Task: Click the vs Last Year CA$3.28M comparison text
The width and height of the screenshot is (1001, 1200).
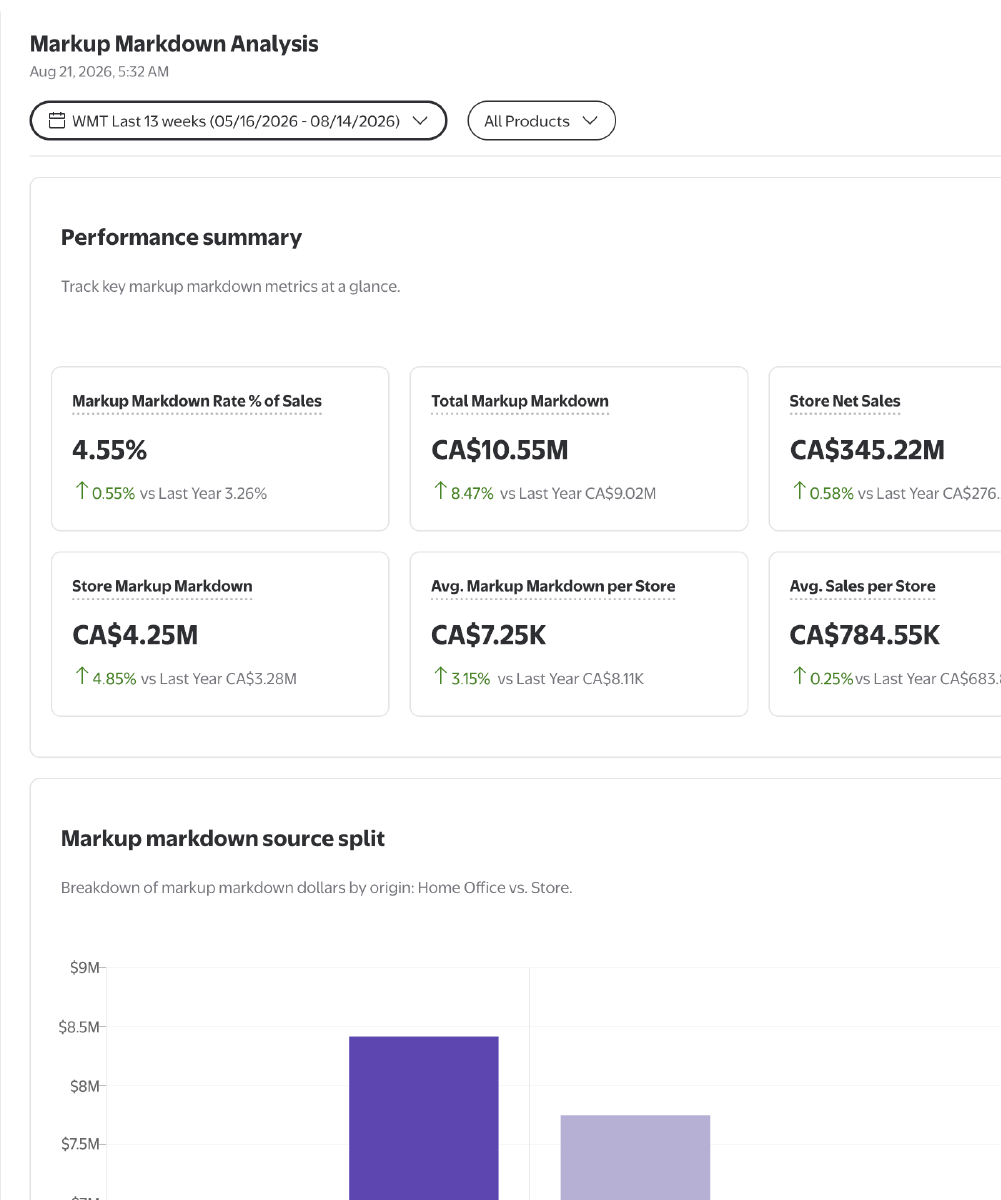Action: click(219, 679)
